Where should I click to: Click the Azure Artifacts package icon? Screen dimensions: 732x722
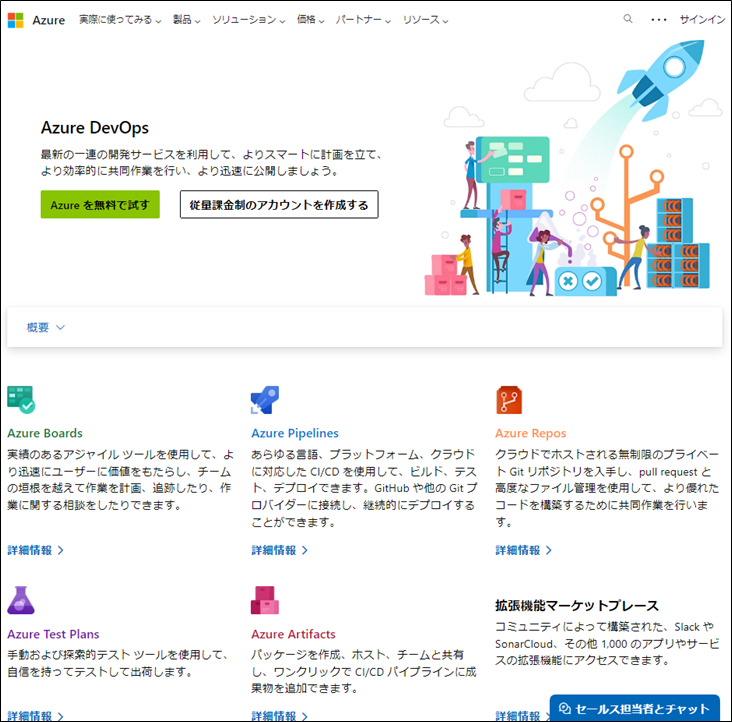[x=265, y=600]
